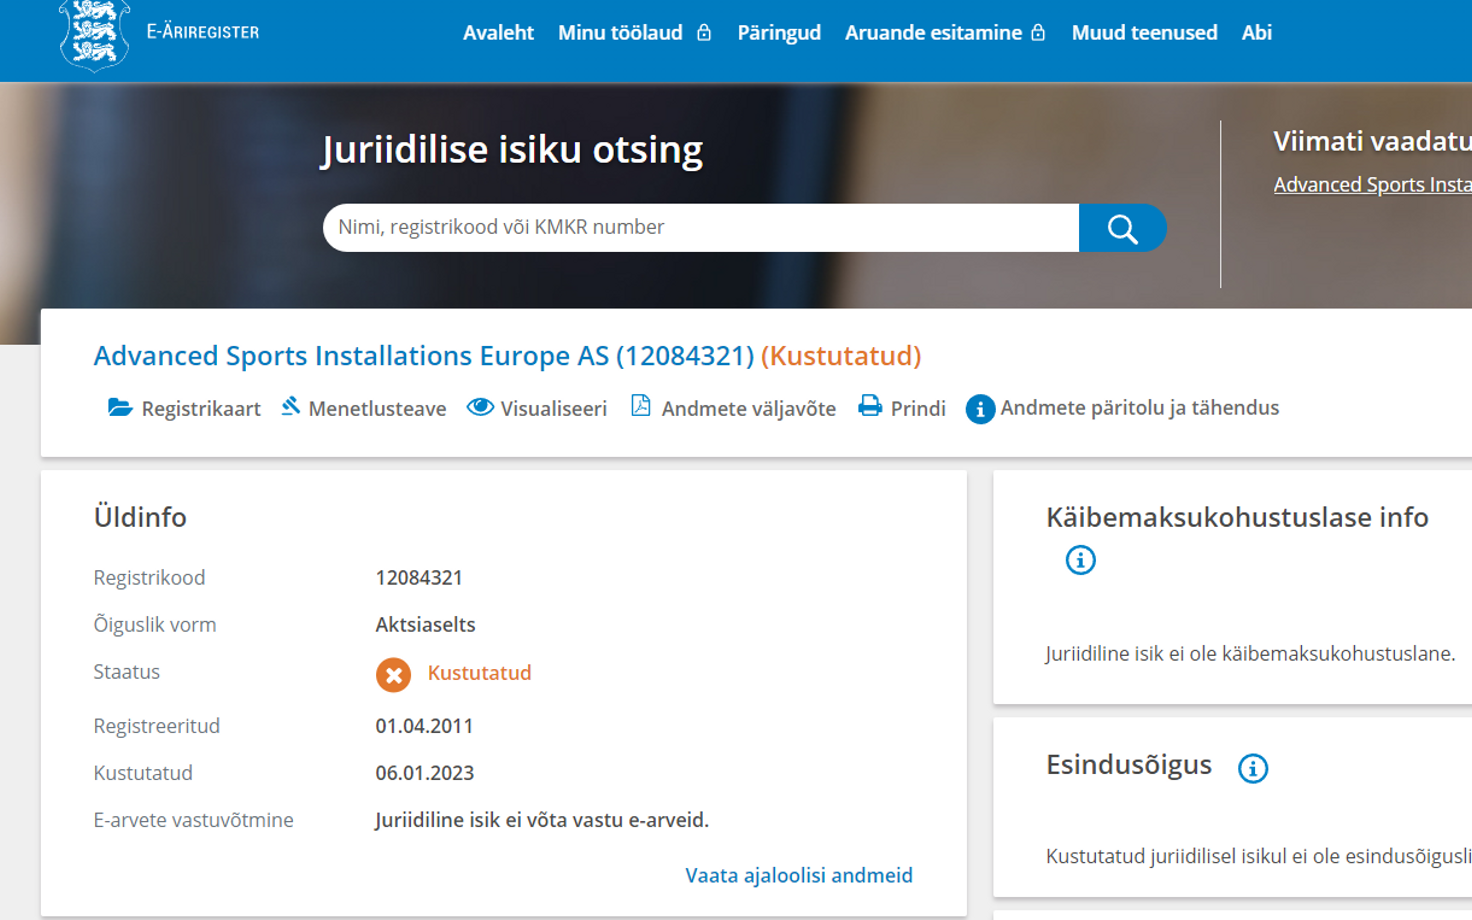
Task: Focus the name or registry code search field
Action: tap(700, 228)
